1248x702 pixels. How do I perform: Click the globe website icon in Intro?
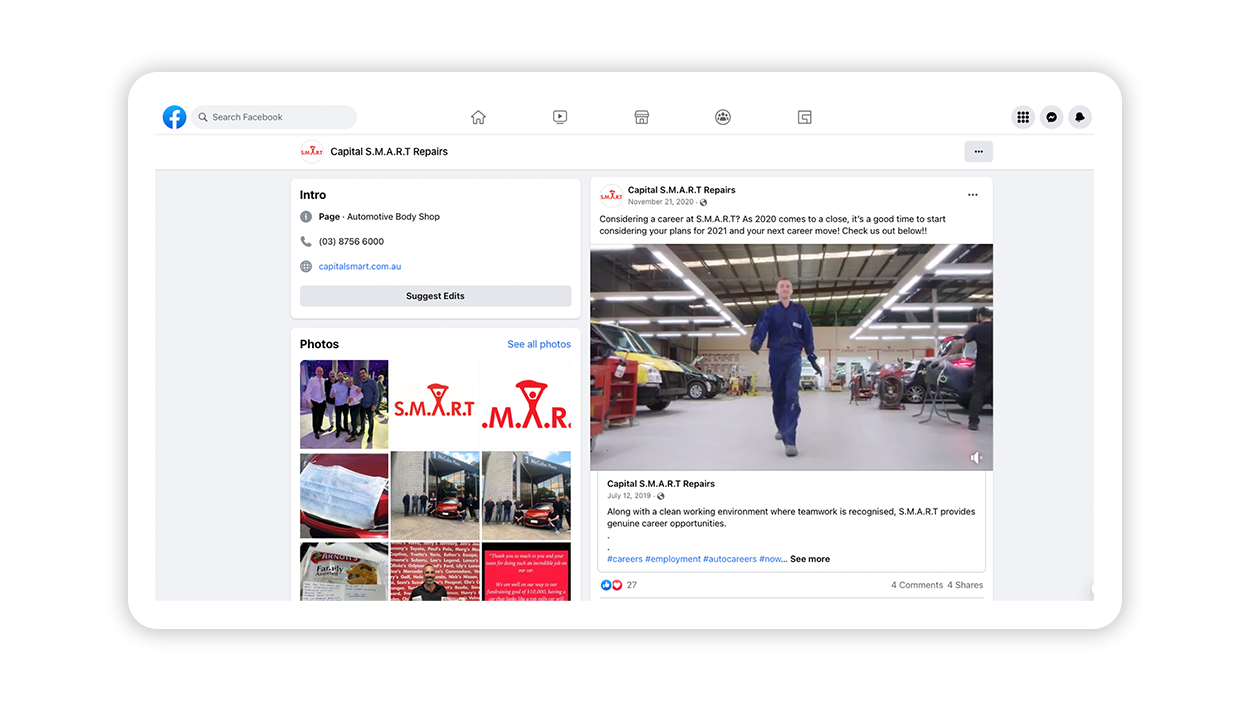coord(306,267)
